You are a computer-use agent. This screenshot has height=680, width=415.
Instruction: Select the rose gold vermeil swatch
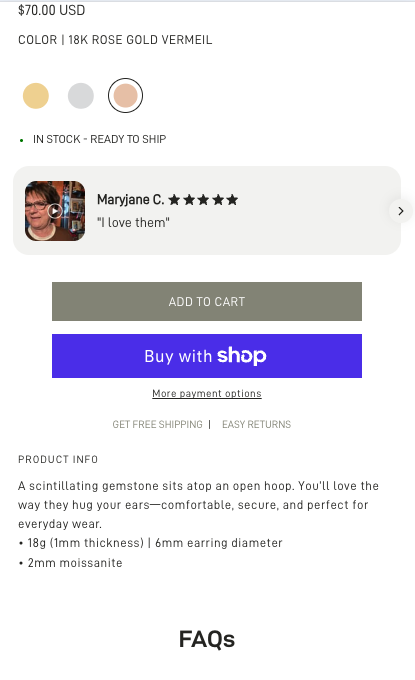point(125,95)
